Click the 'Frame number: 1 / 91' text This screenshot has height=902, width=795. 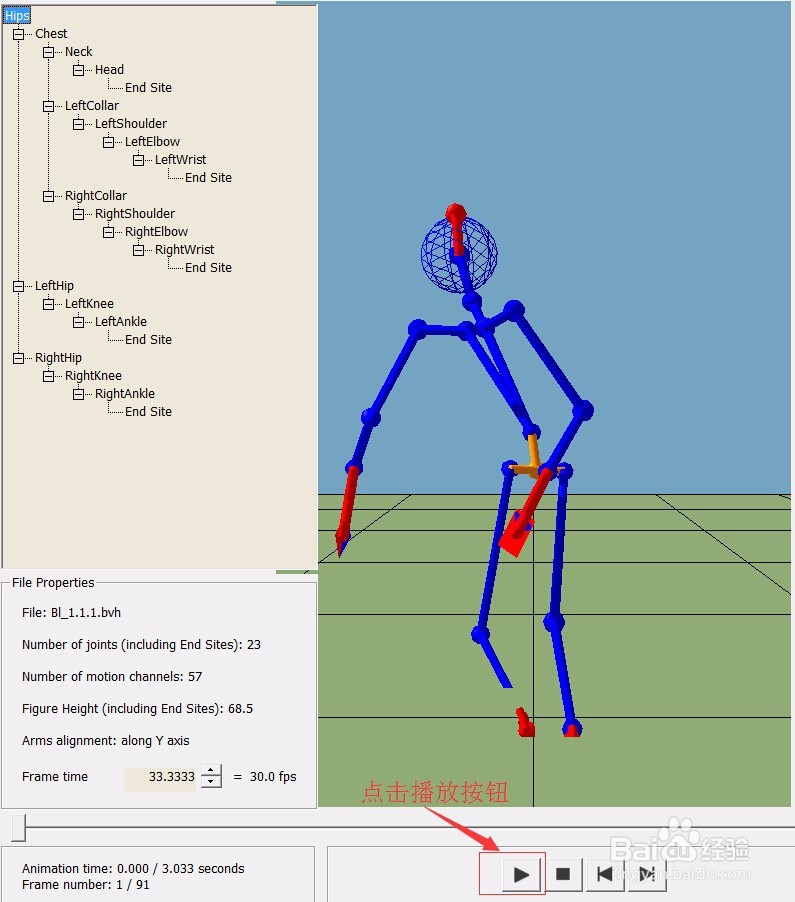coord(86,885)
